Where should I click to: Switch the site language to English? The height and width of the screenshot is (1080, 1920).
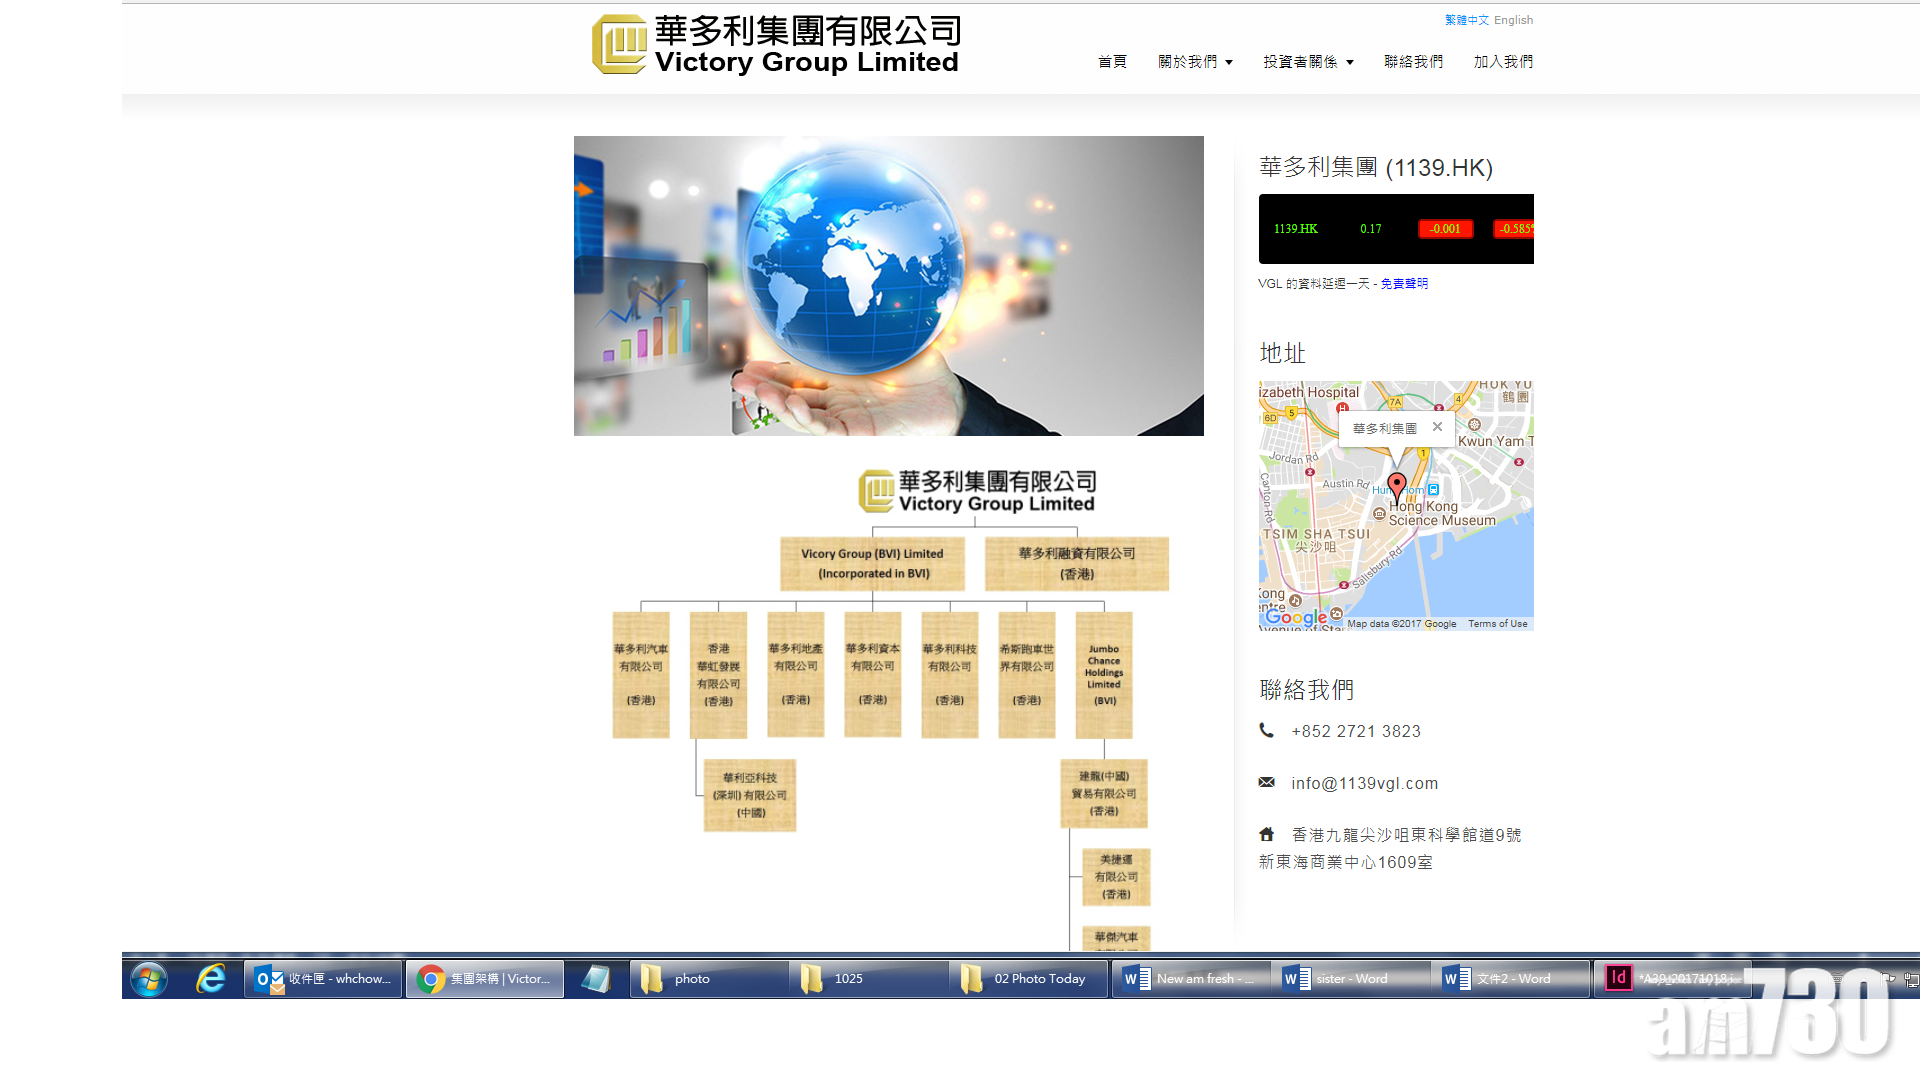1513,20
